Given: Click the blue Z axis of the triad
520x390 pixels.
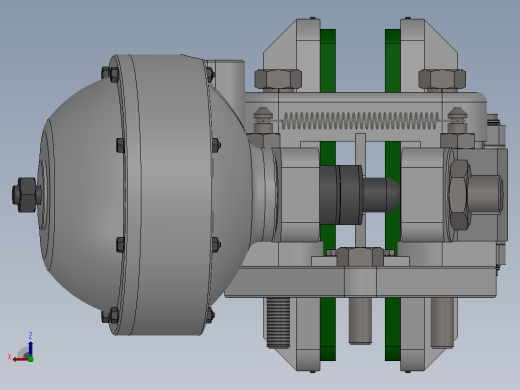Looking at the screenshot, I should point(30,348).
